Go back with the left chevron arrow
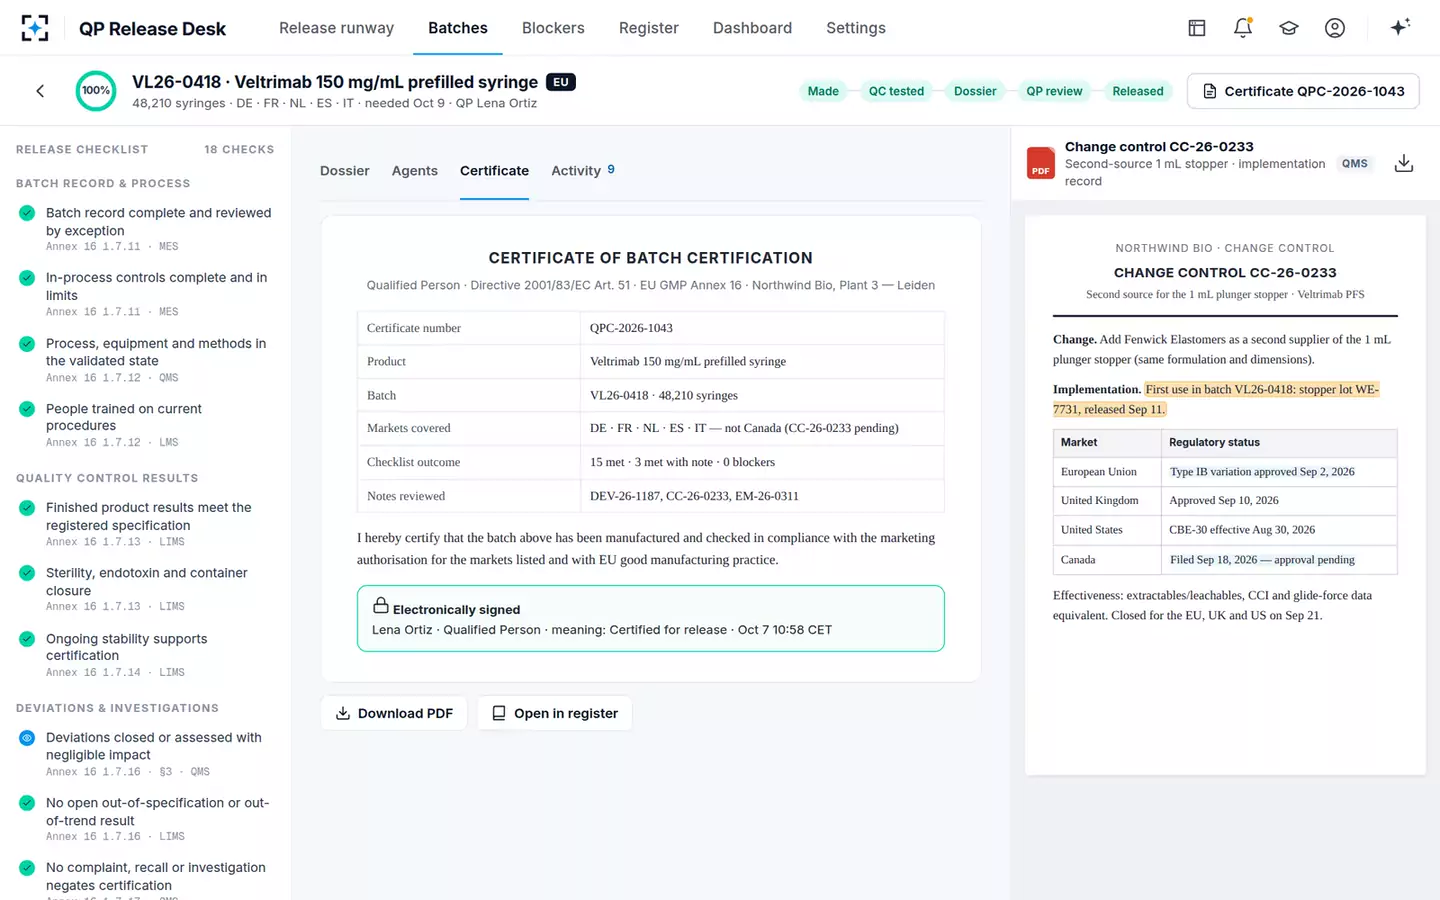Image resolution: width=1440 pixels, height=900 pixels. pyautogui.click(x=40, y=91)
